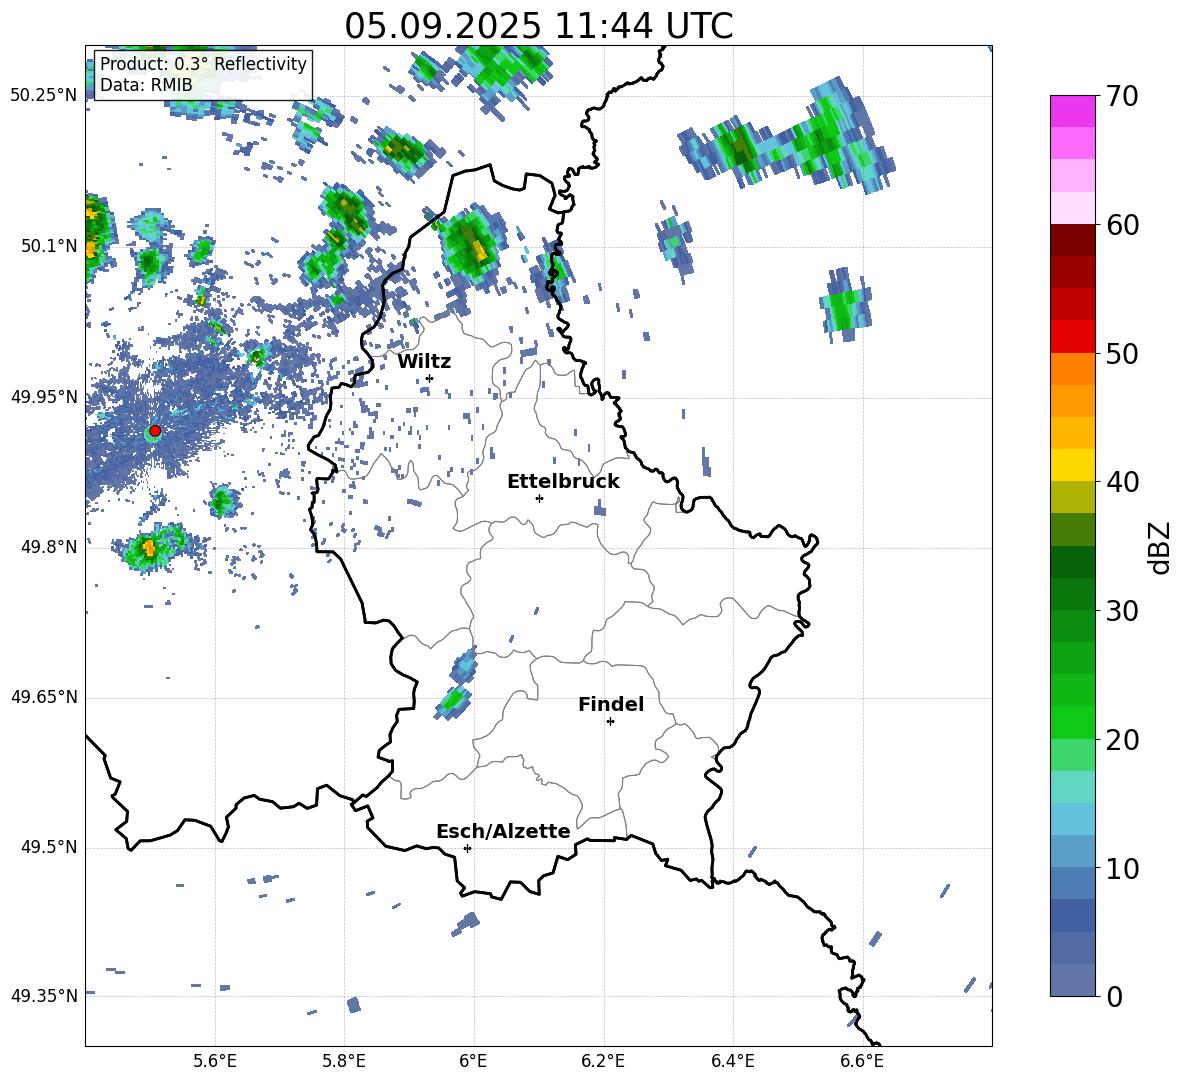The height and width of the screenshot is (1081, 1184).
Task: Click the colorbar tick label 60
Action: click(x=1121, y=225)
